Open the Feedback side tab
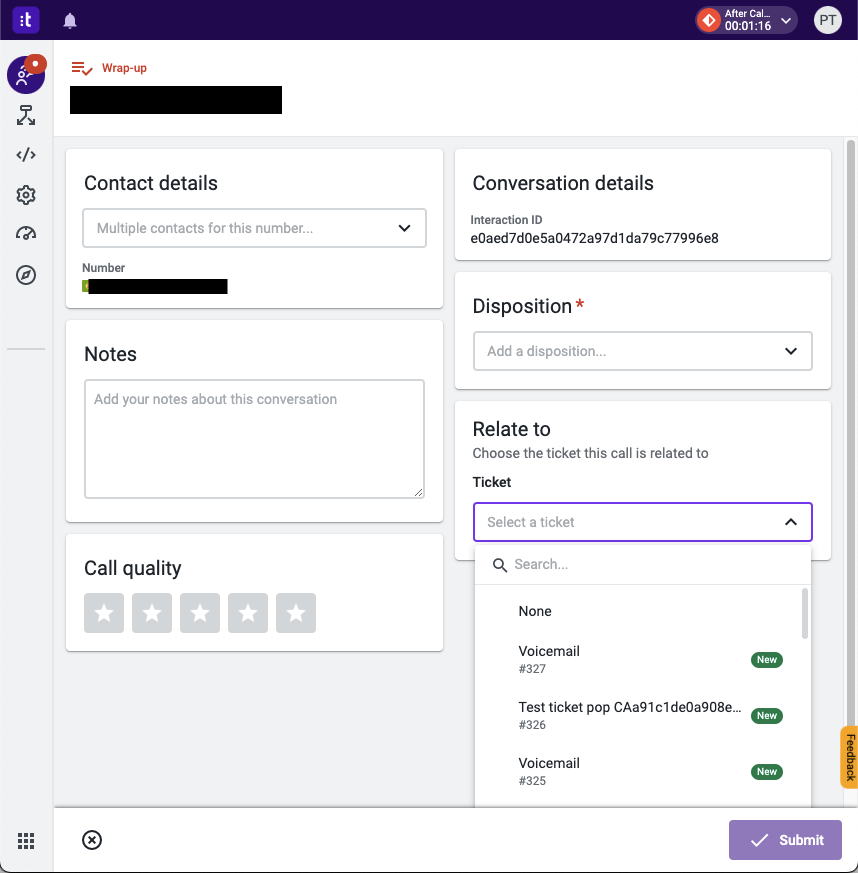 click(849, 757)
